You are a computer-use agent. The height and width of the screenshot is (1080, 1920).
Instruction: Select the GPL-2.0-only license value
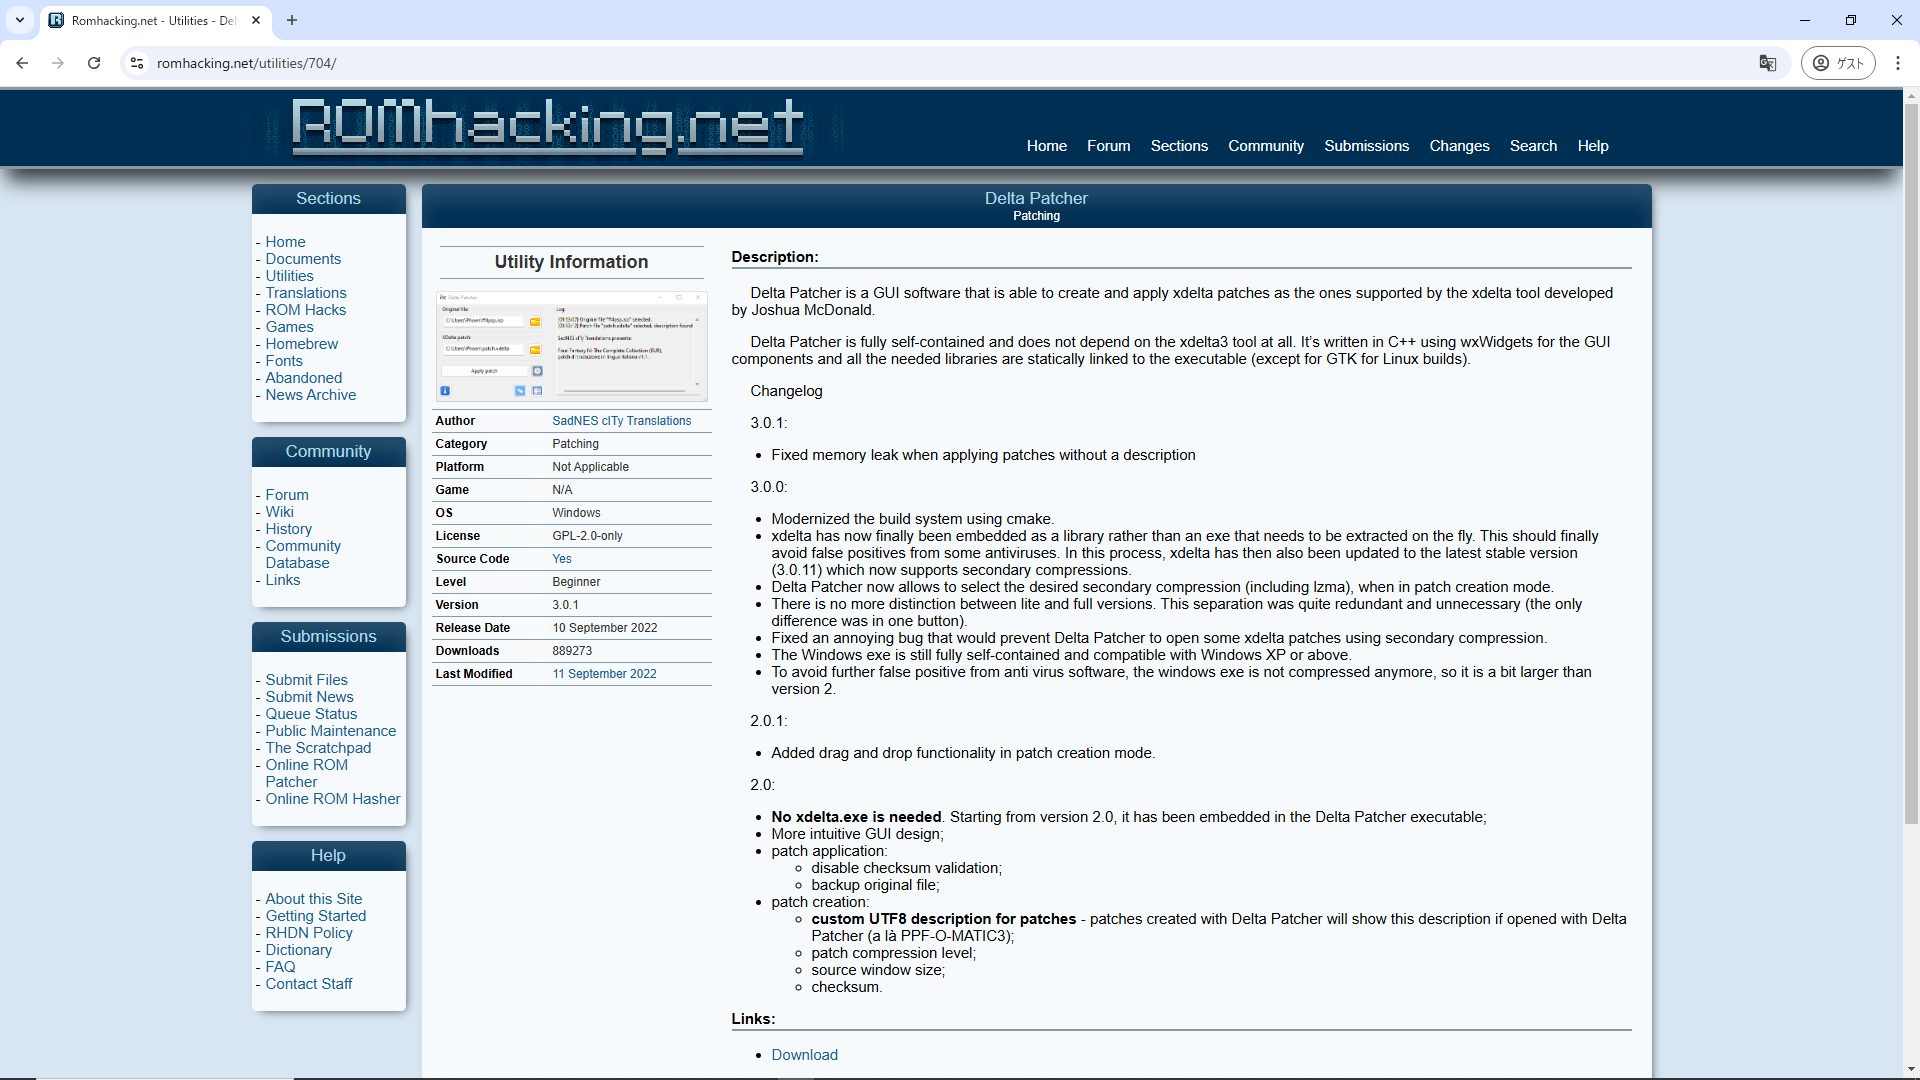click(x=587, y=536)
